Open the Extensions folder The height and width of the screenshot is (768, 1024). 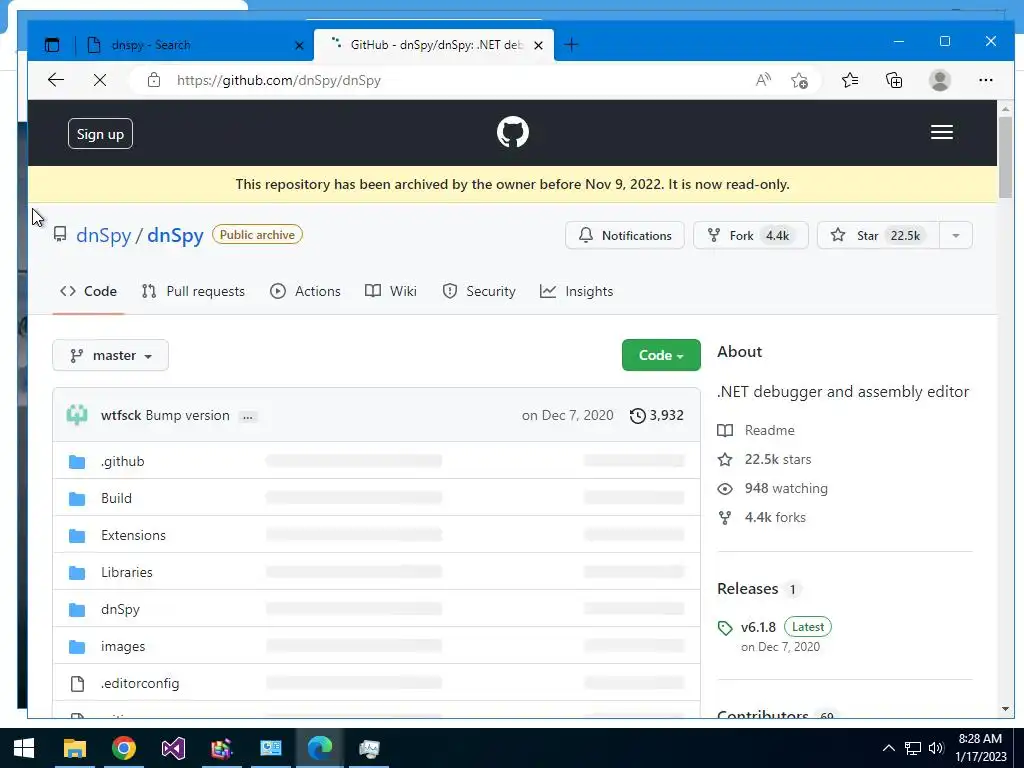click(133, 536)
